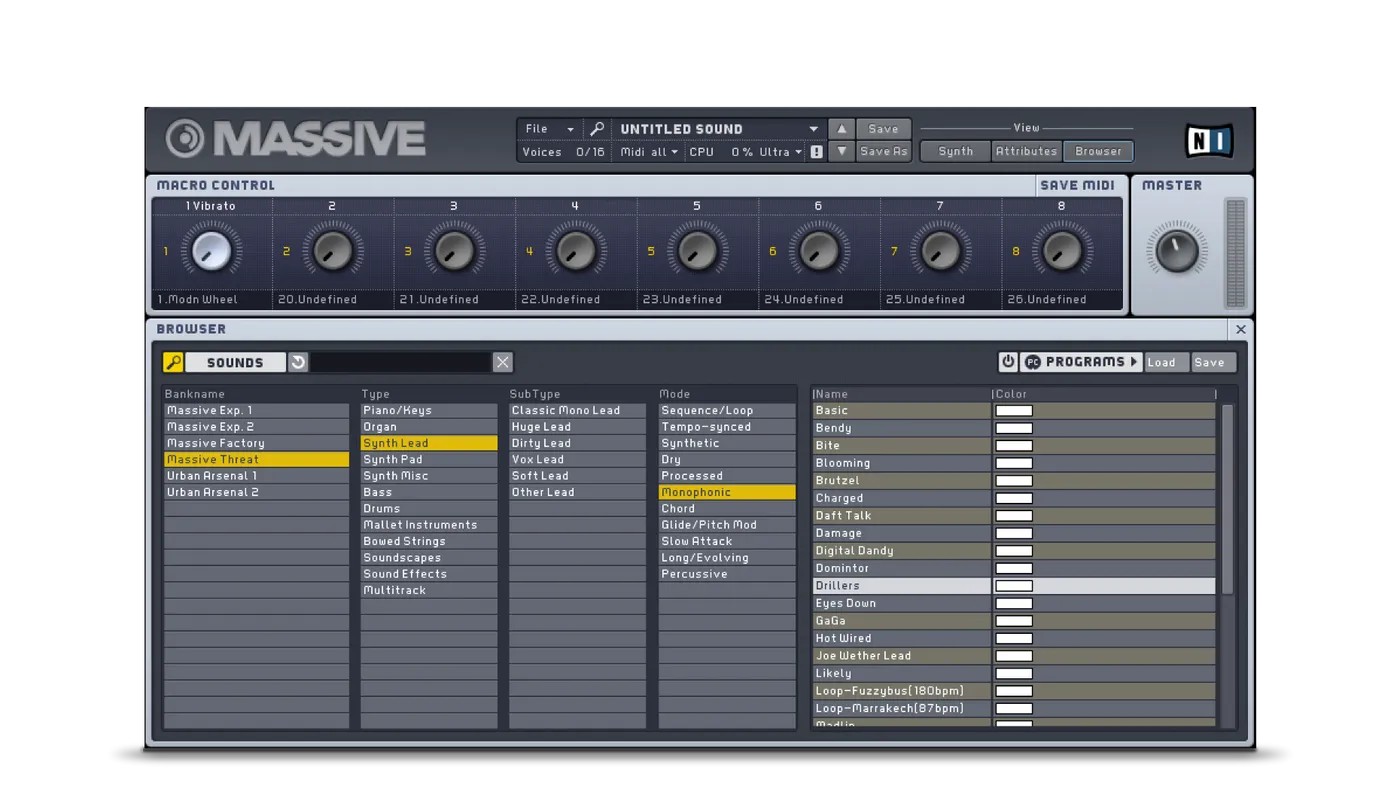Close the Browser panel

pyautogui.click(x=1241, y=329)
